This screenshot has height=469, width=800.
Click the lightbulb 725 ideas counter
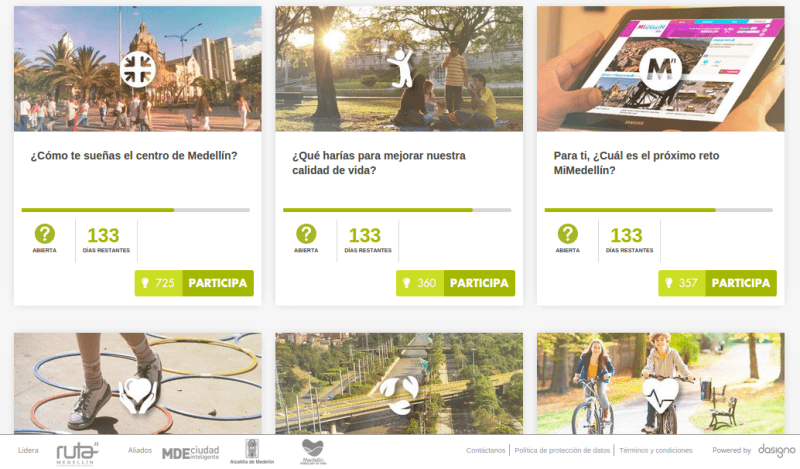pyautogui.click(x=158, y=283)
